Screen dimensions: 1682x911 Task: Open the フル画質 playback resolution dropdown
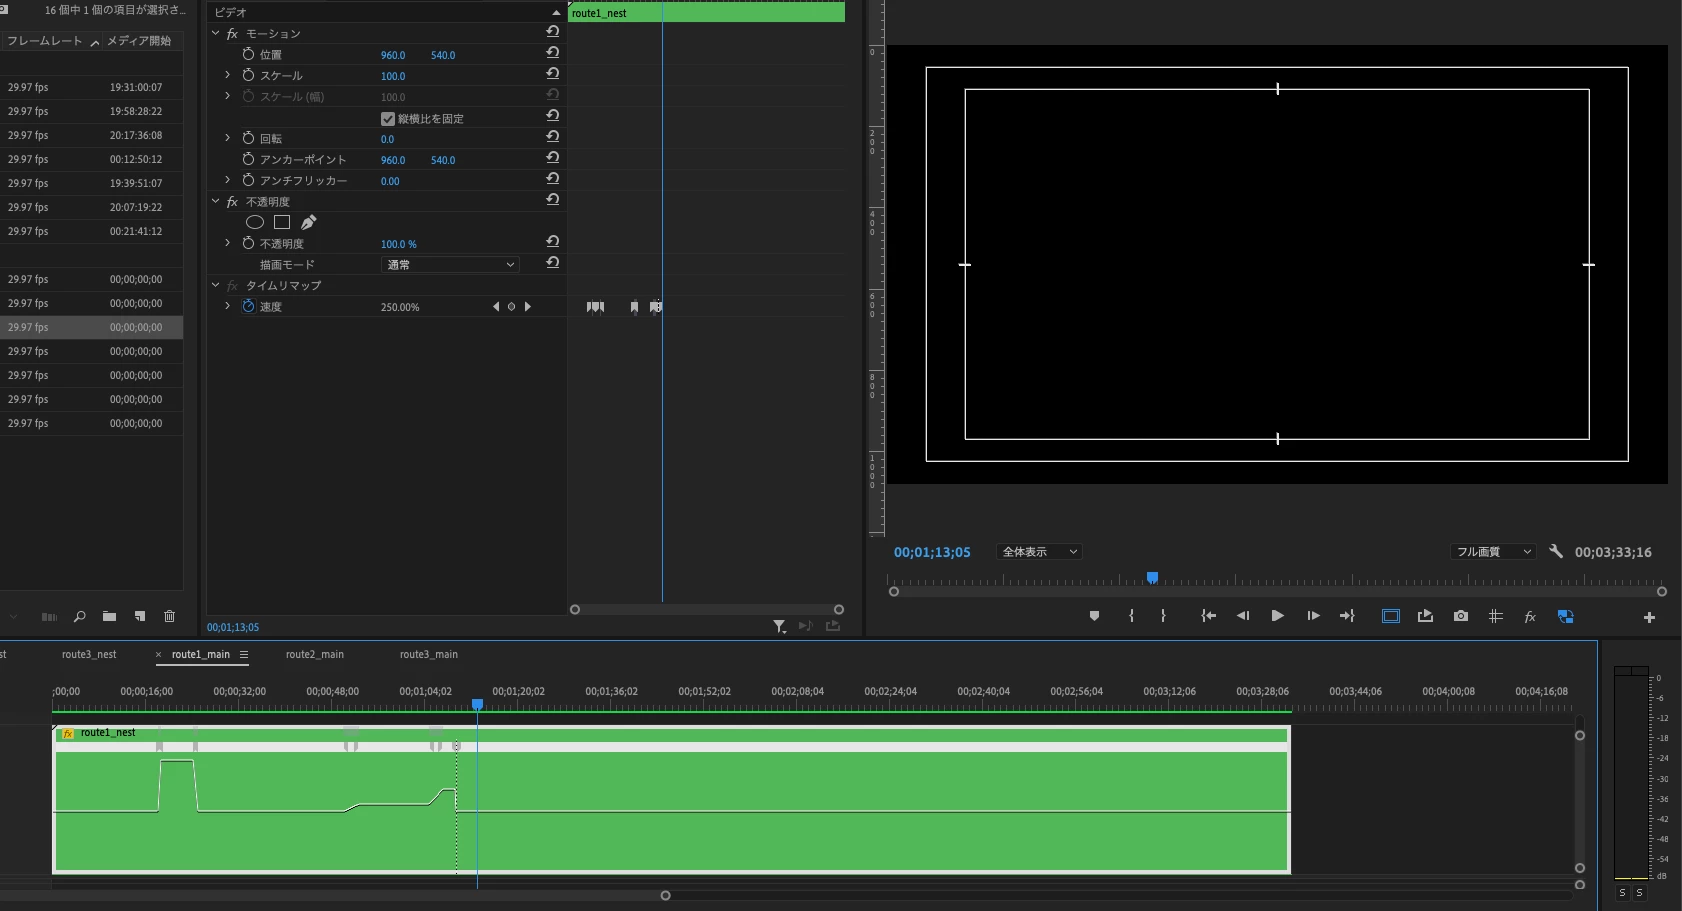pos(1493,552)
